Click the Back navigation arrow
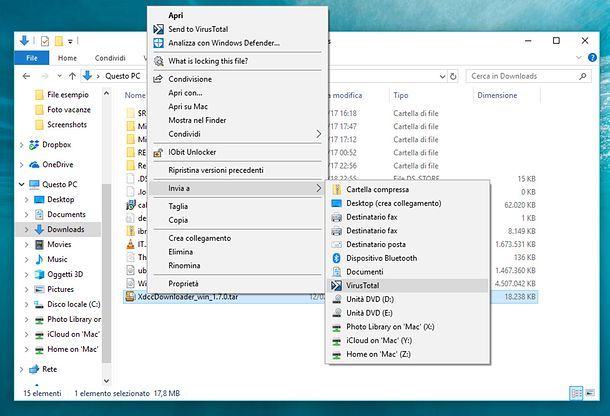The height and width of the screenshot is (416, 610). pyautogui.click(x=26, y=76)
